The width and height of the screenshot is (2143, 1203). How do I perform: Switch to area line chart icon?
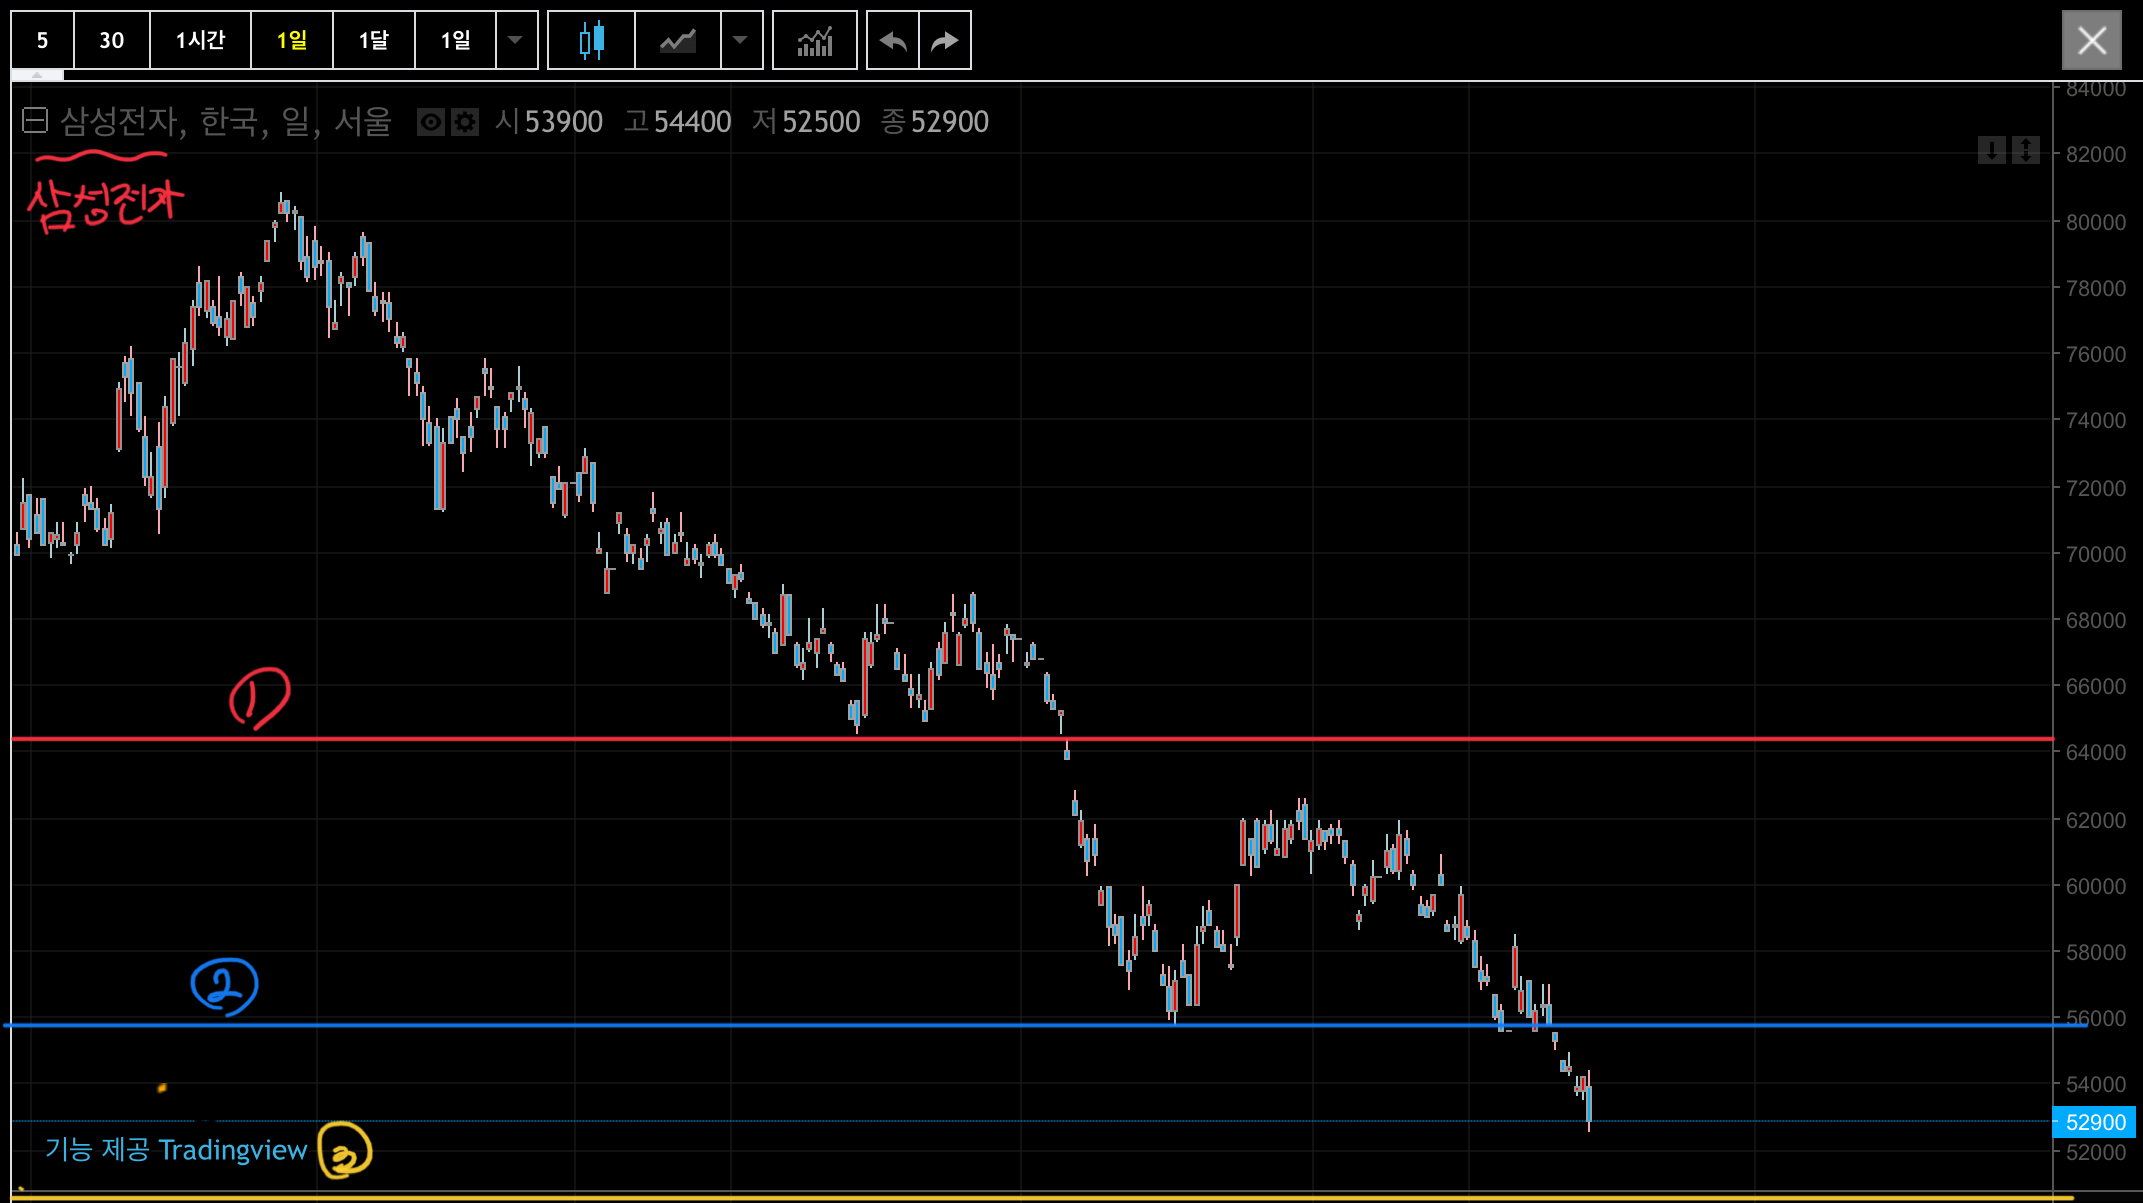[x=677, y=40]
